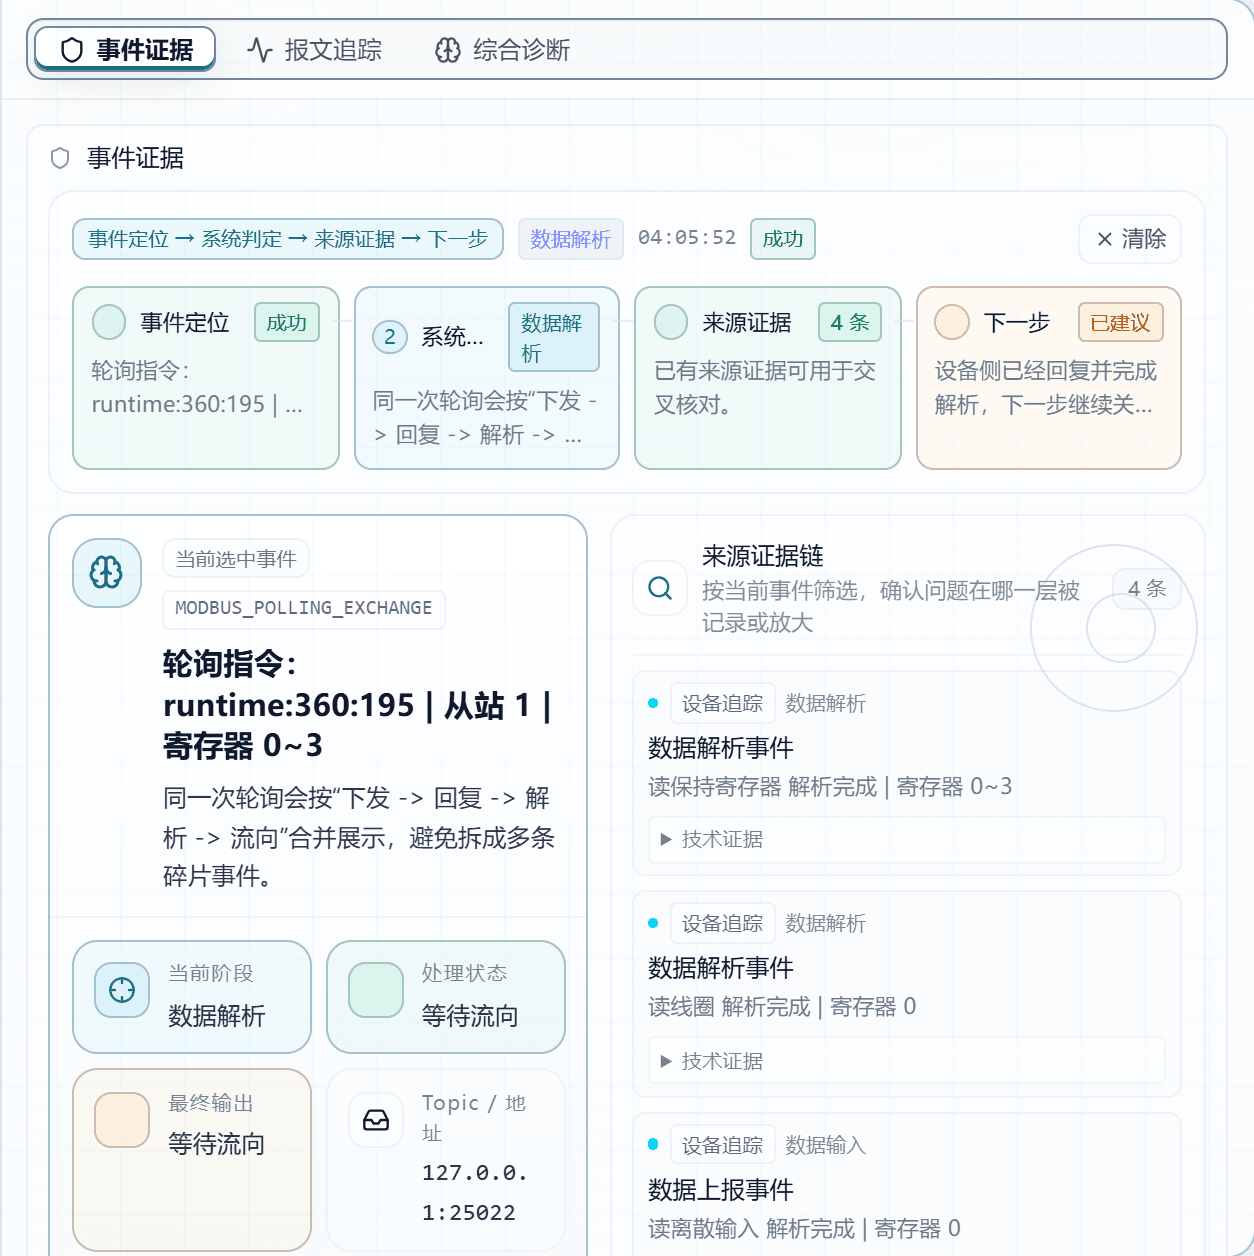Switch to the 事件证据 tab

point(125,49)
